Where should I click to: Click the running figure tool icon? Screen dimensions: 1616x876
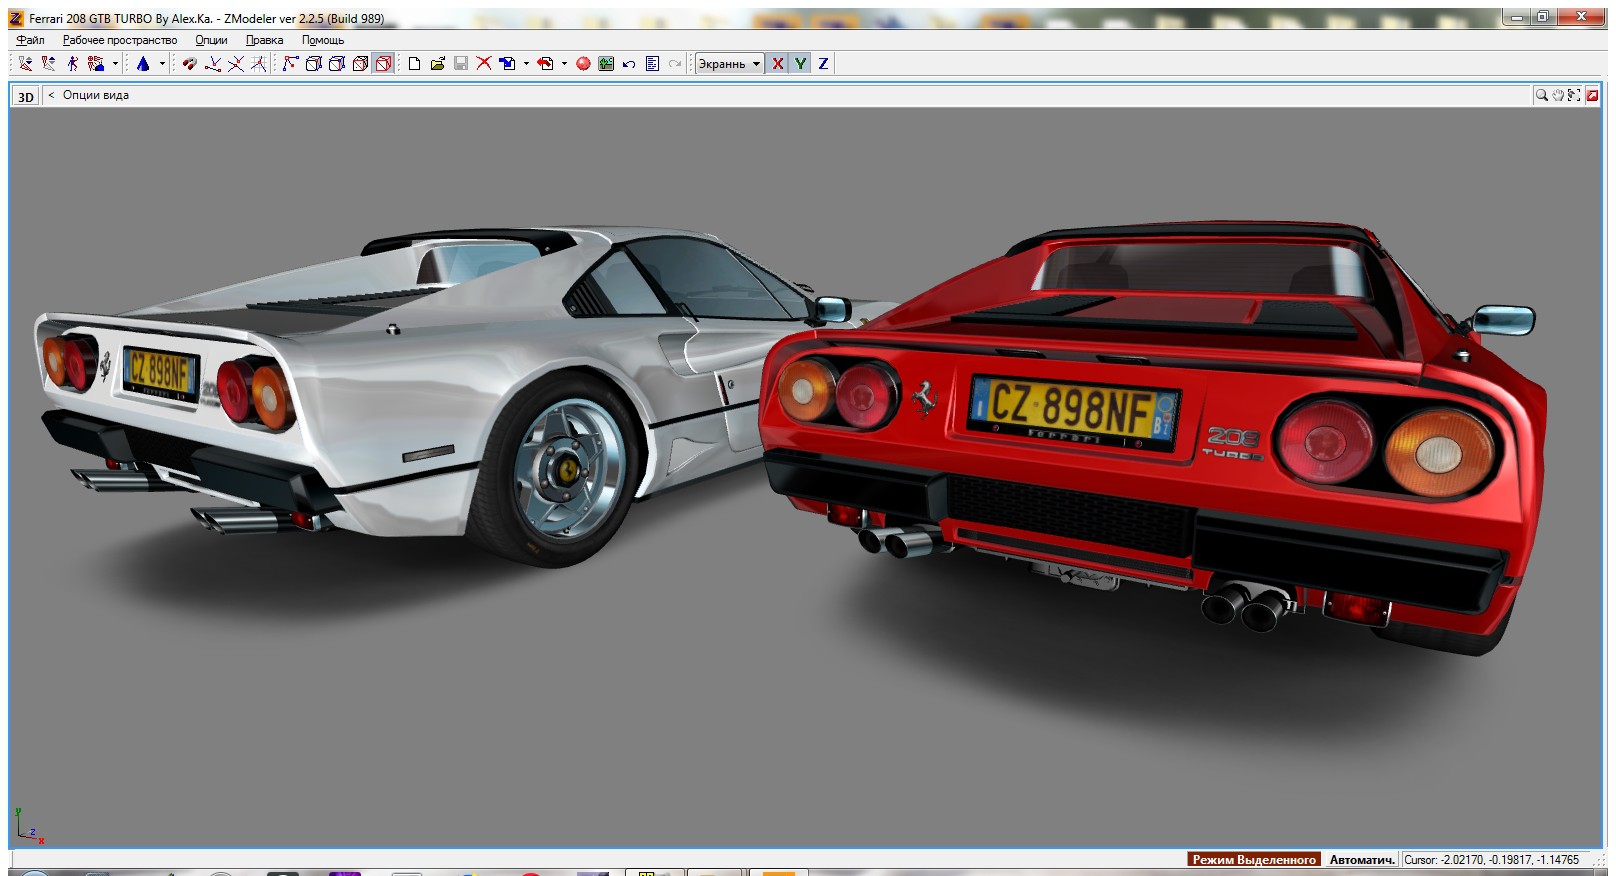(x=73, y=63)
